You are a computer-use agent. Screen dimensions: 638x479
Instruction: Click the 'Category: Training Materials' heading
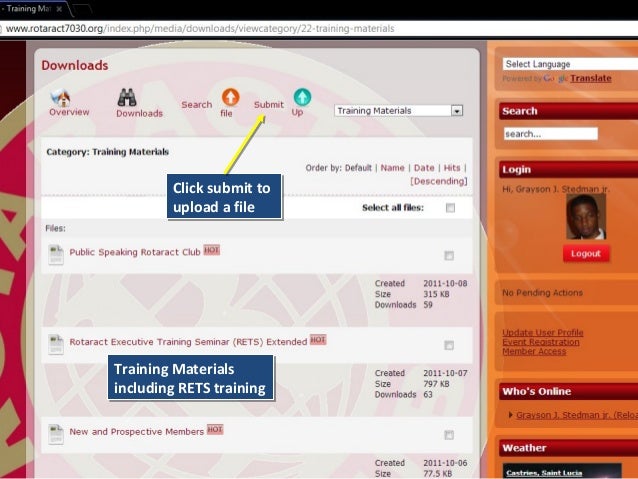click(107, 152)
